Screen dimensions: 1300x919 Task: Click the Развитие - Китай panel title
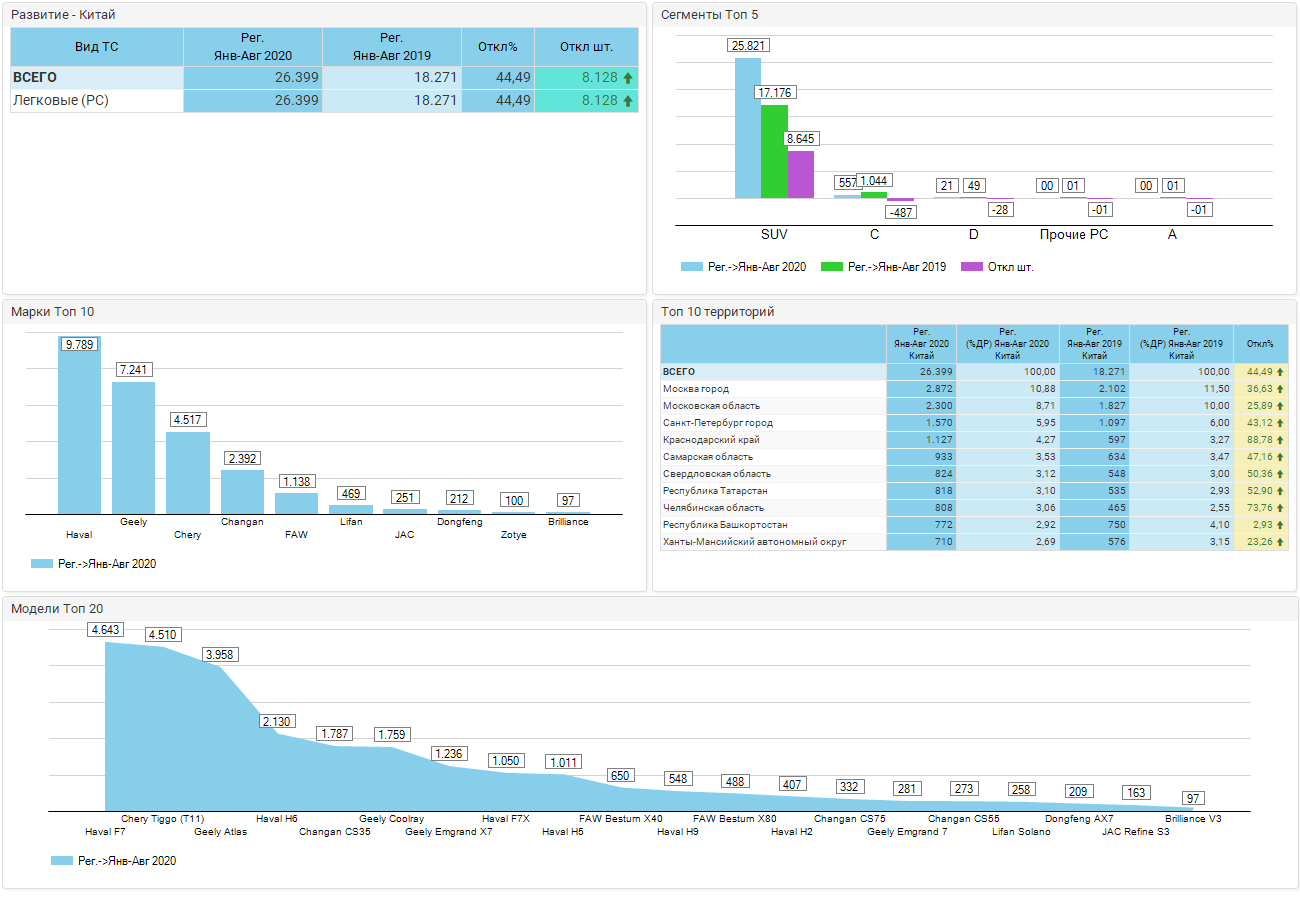(62, 15)
